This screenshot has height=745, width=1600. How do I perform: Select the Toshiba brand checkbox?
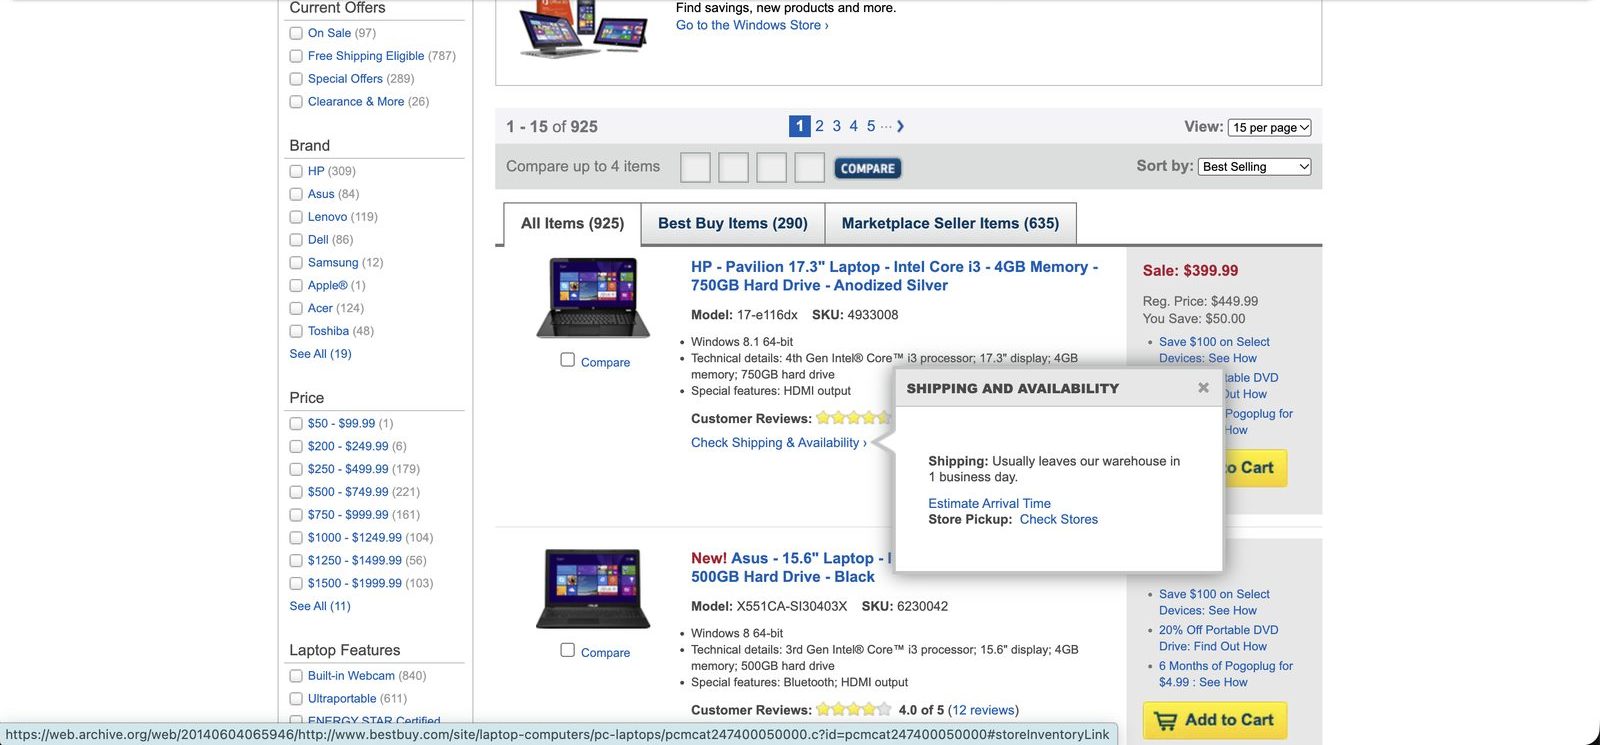pos(296,331)
